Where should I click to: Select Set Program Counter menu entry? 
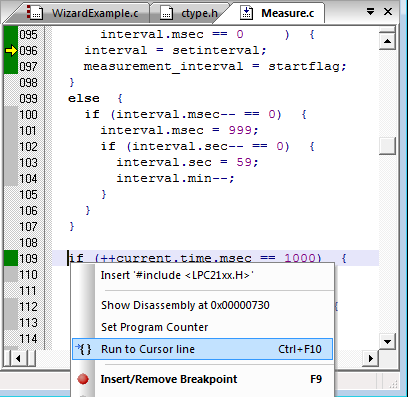point(203,327)
